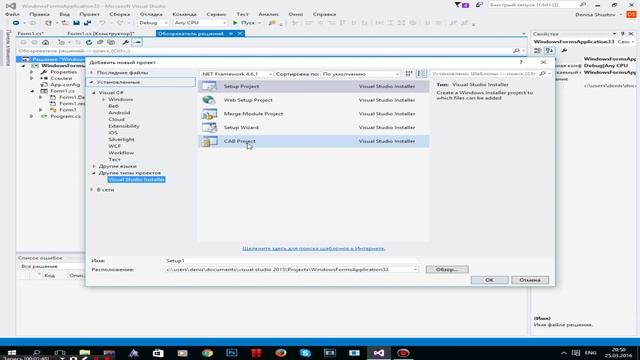
Task: Open dialog help question mark
Action: click(521, 62)
